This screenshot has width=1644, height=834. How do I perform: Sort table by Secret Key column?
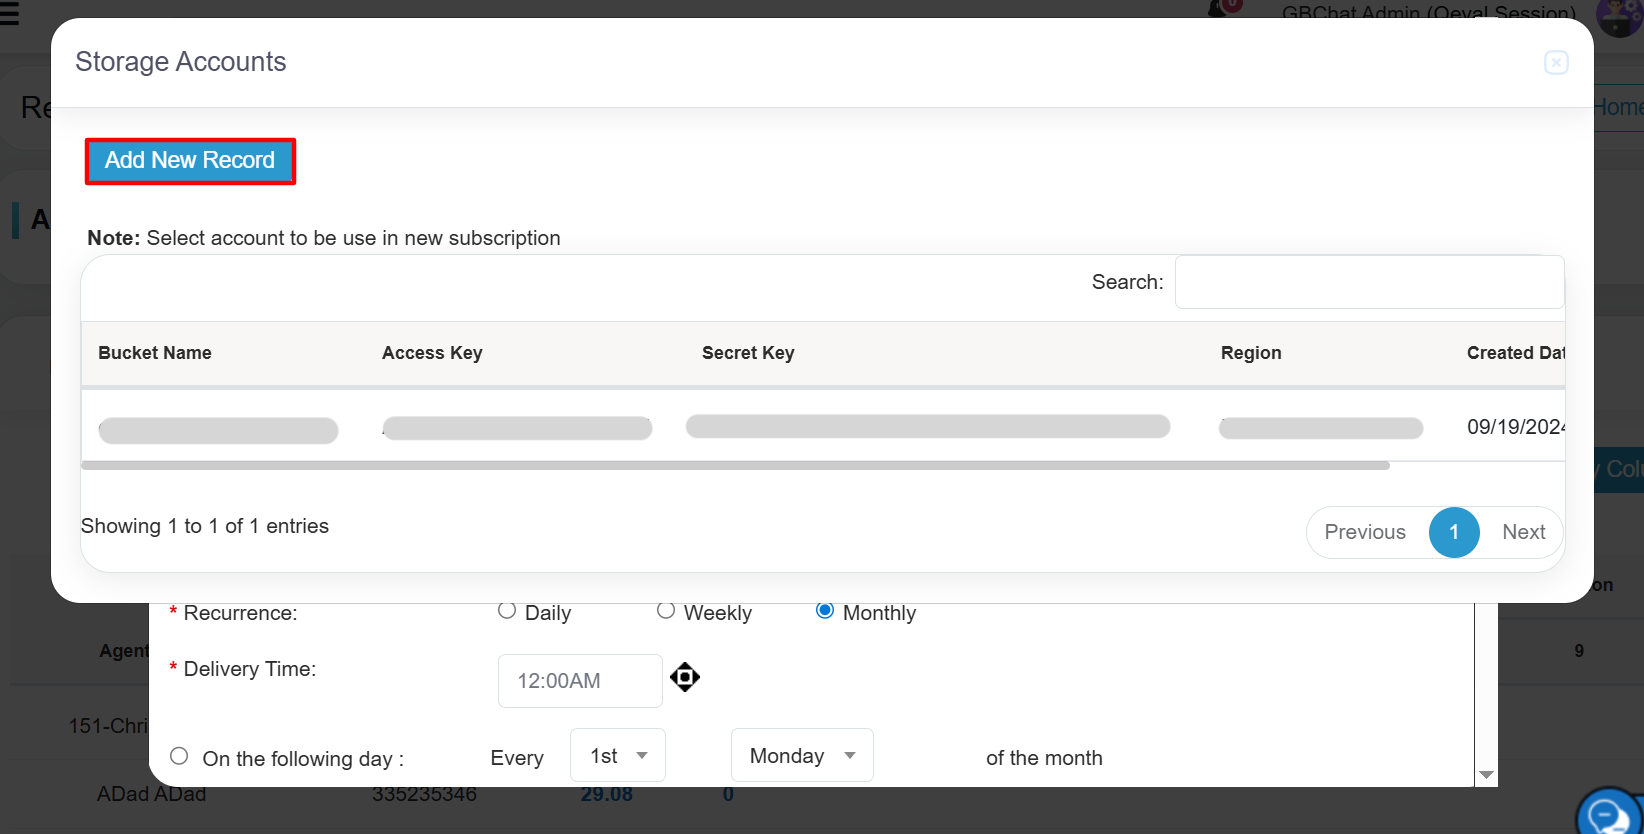point(748,353)
